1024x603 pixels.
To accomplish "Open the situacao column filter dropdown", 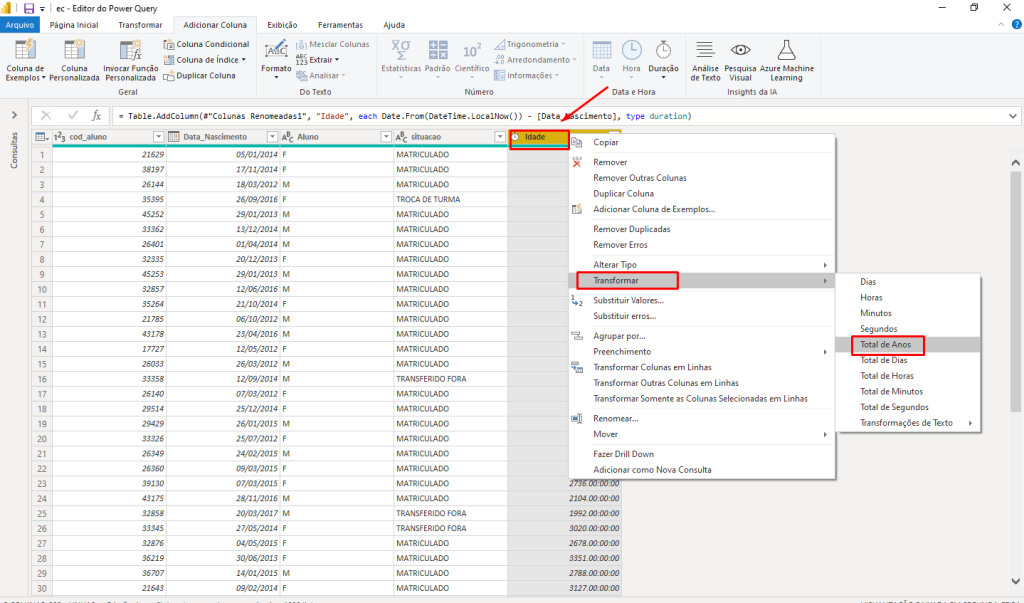I will (499, 136).
